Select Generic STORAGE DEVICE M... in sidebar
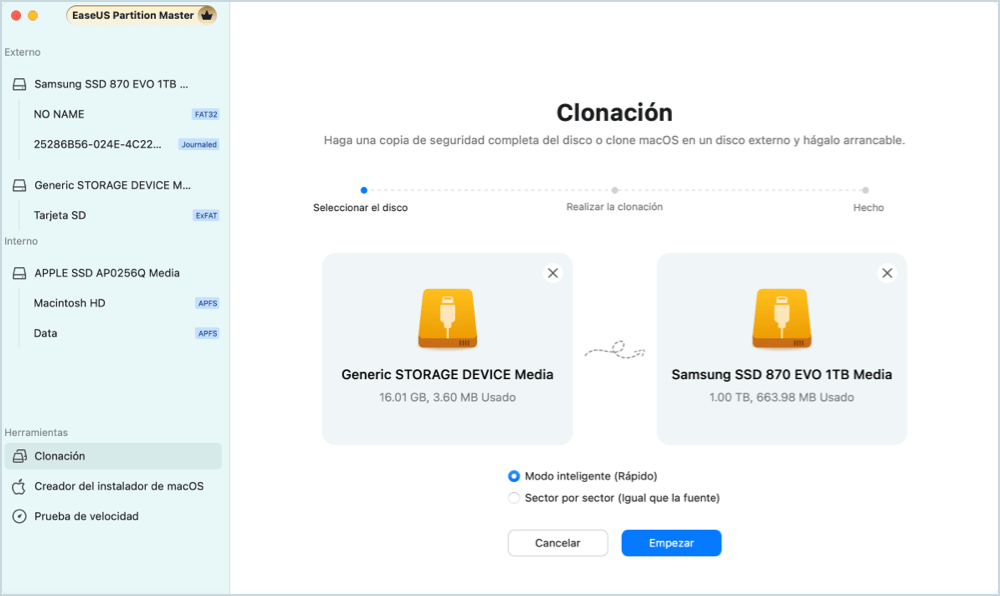 (112, 185)
